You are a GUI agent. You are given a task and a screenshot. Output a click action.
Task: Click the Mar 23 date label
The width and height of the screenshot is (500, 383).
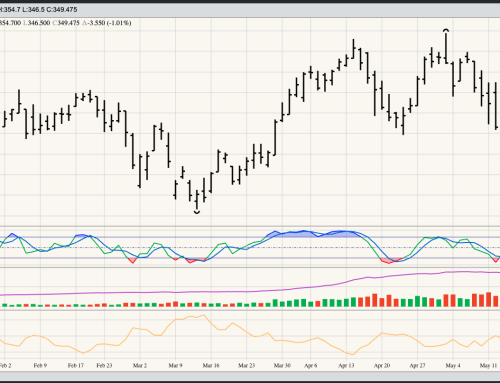click(246, 365)
